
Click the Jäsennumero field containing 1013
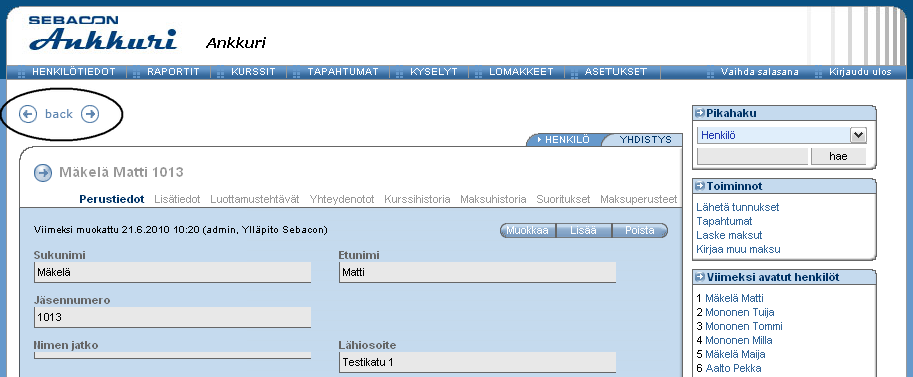[172, 317]
